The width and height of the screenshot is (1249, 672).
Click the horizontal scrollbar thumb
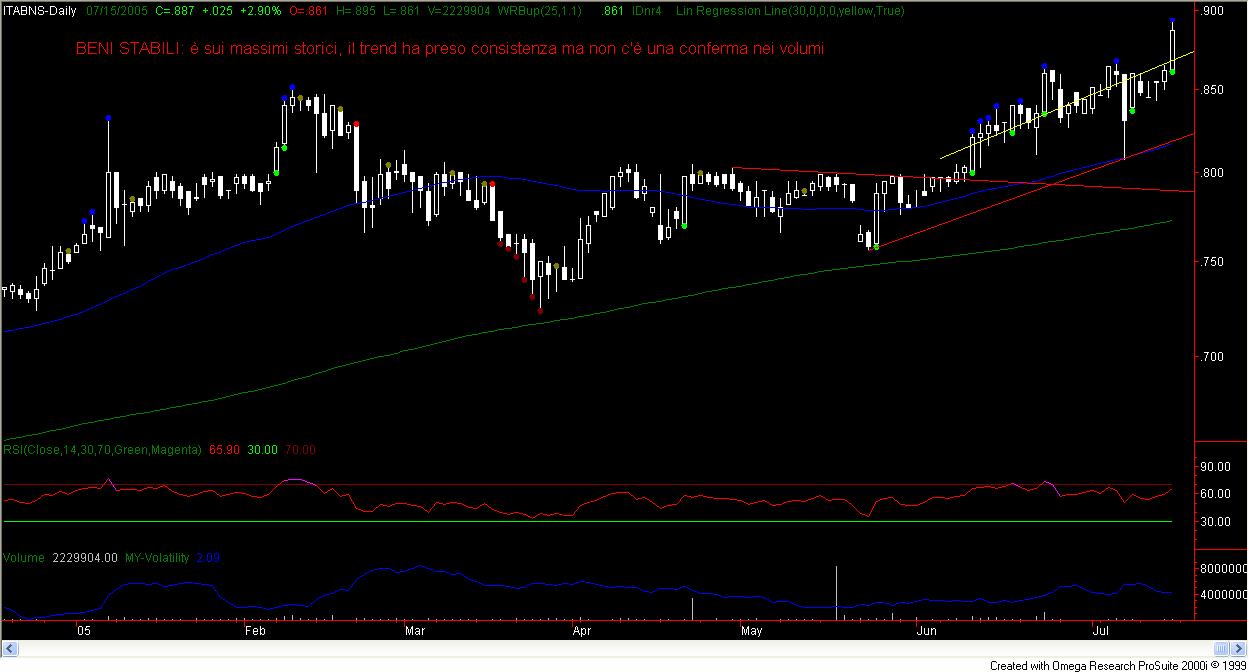tap(1220, 647)
